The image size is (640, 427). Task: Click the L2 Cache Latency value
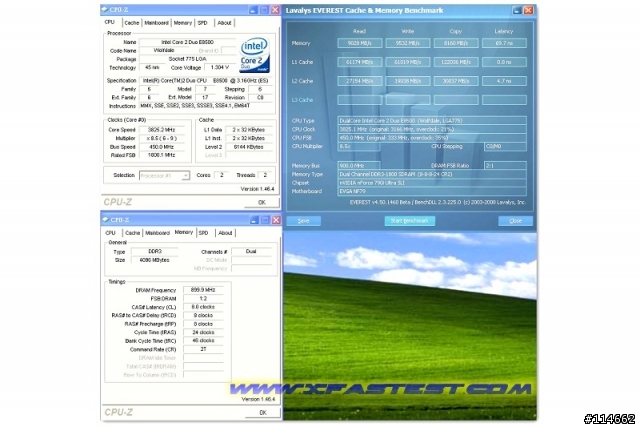504,81
